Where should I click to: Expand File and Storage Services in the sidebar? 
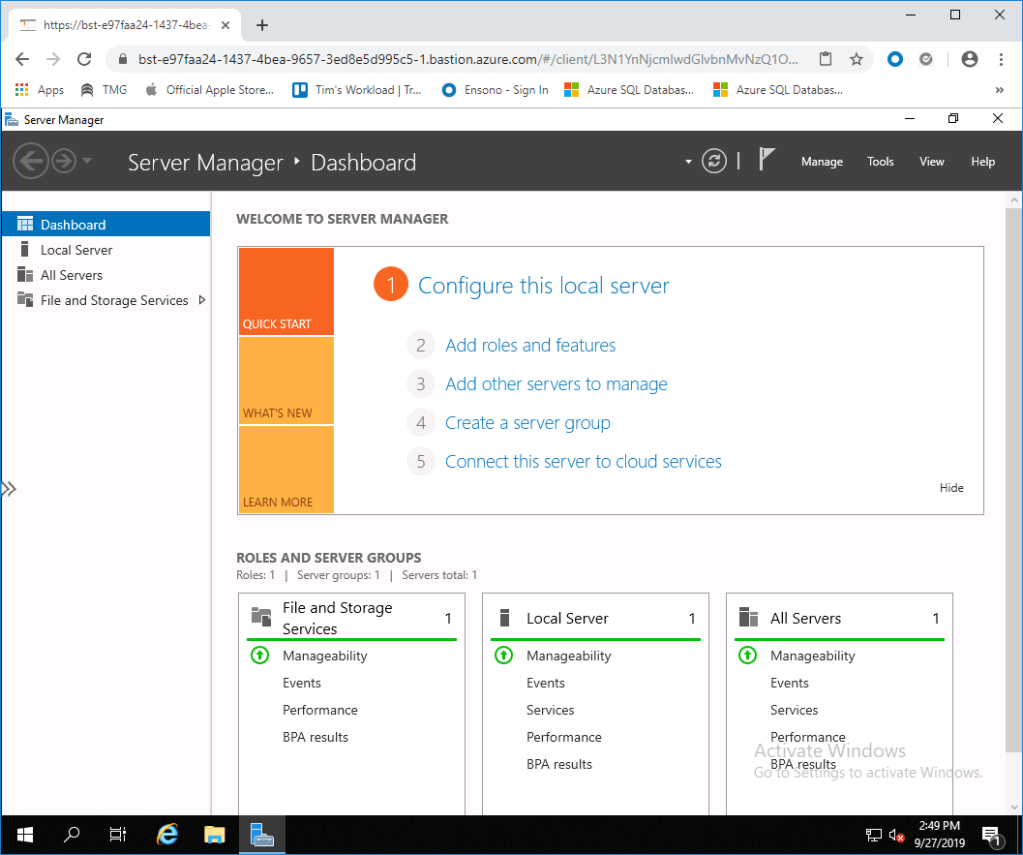coord(199,300)
